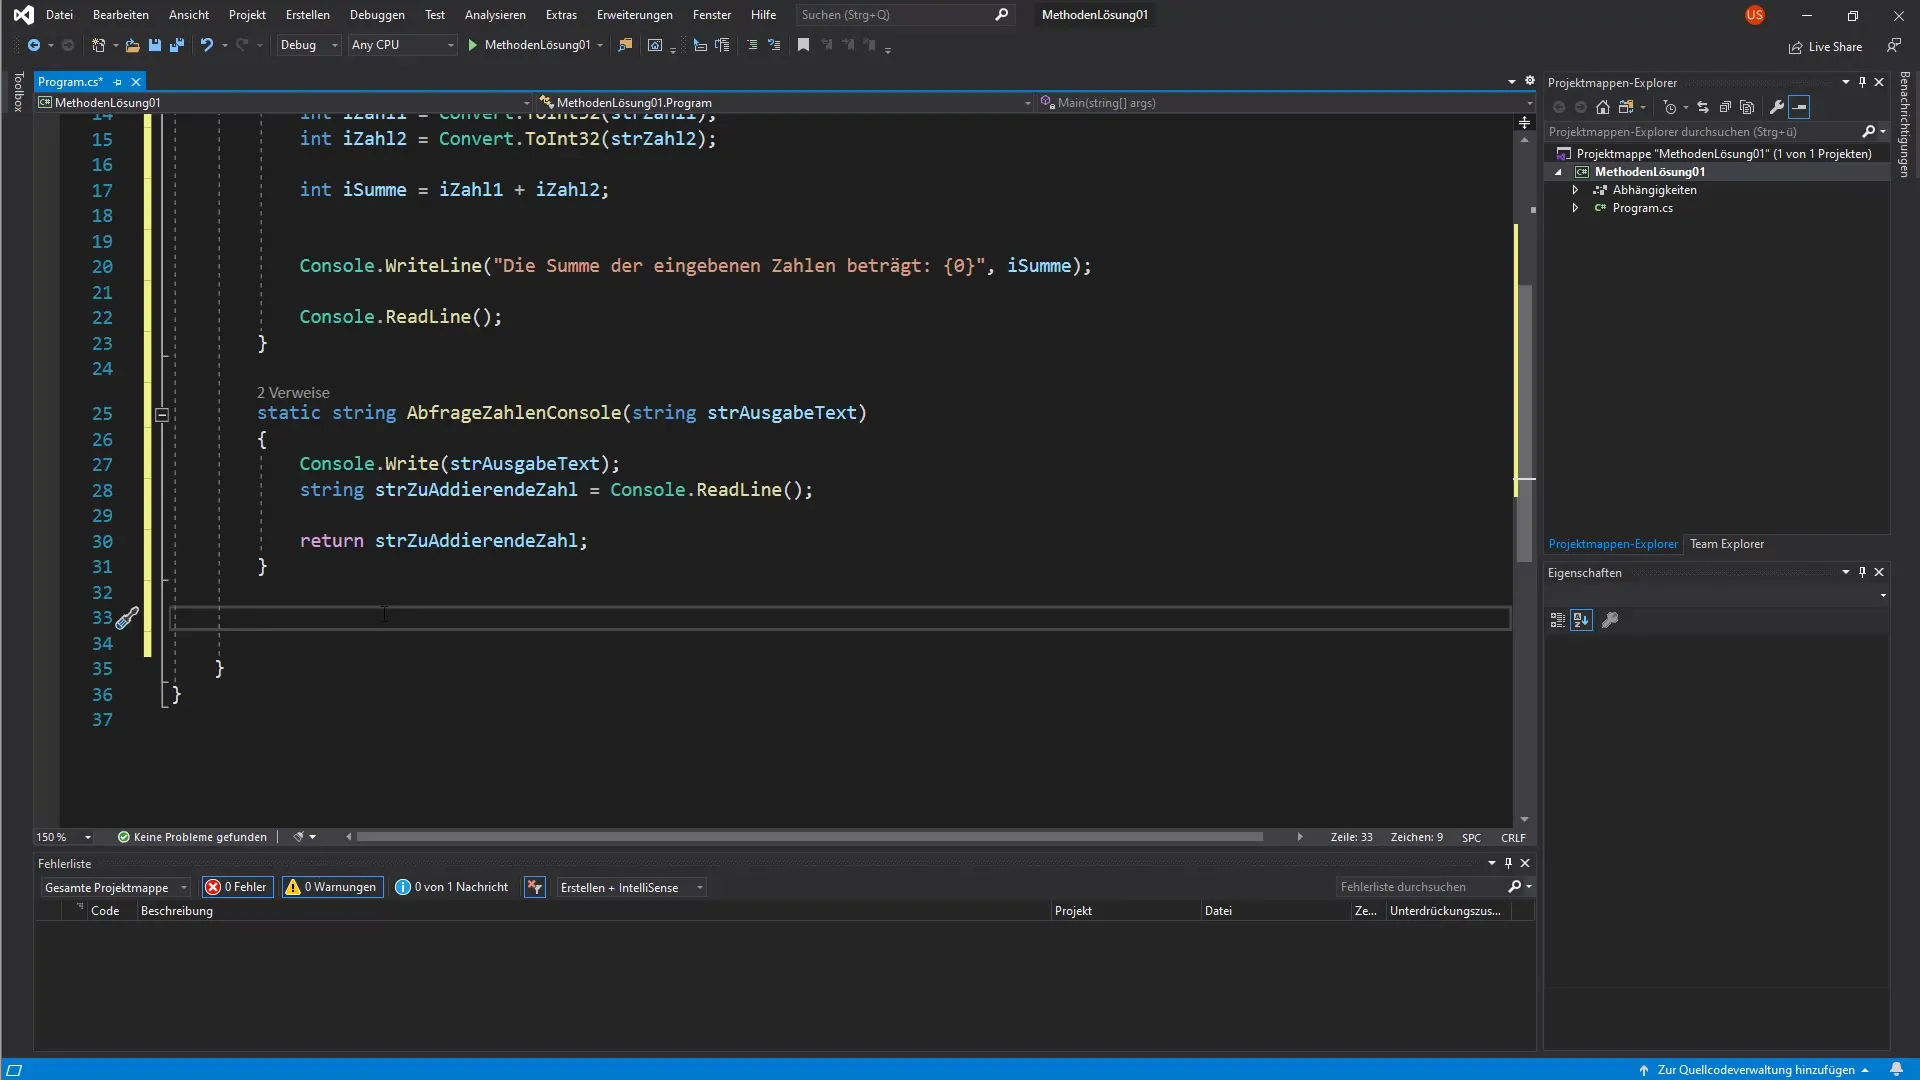Screen dimensions: 1920x1080
Task: Open the MethodenLösung01.Program type navigation dropdown
Action: pos(785,102)
